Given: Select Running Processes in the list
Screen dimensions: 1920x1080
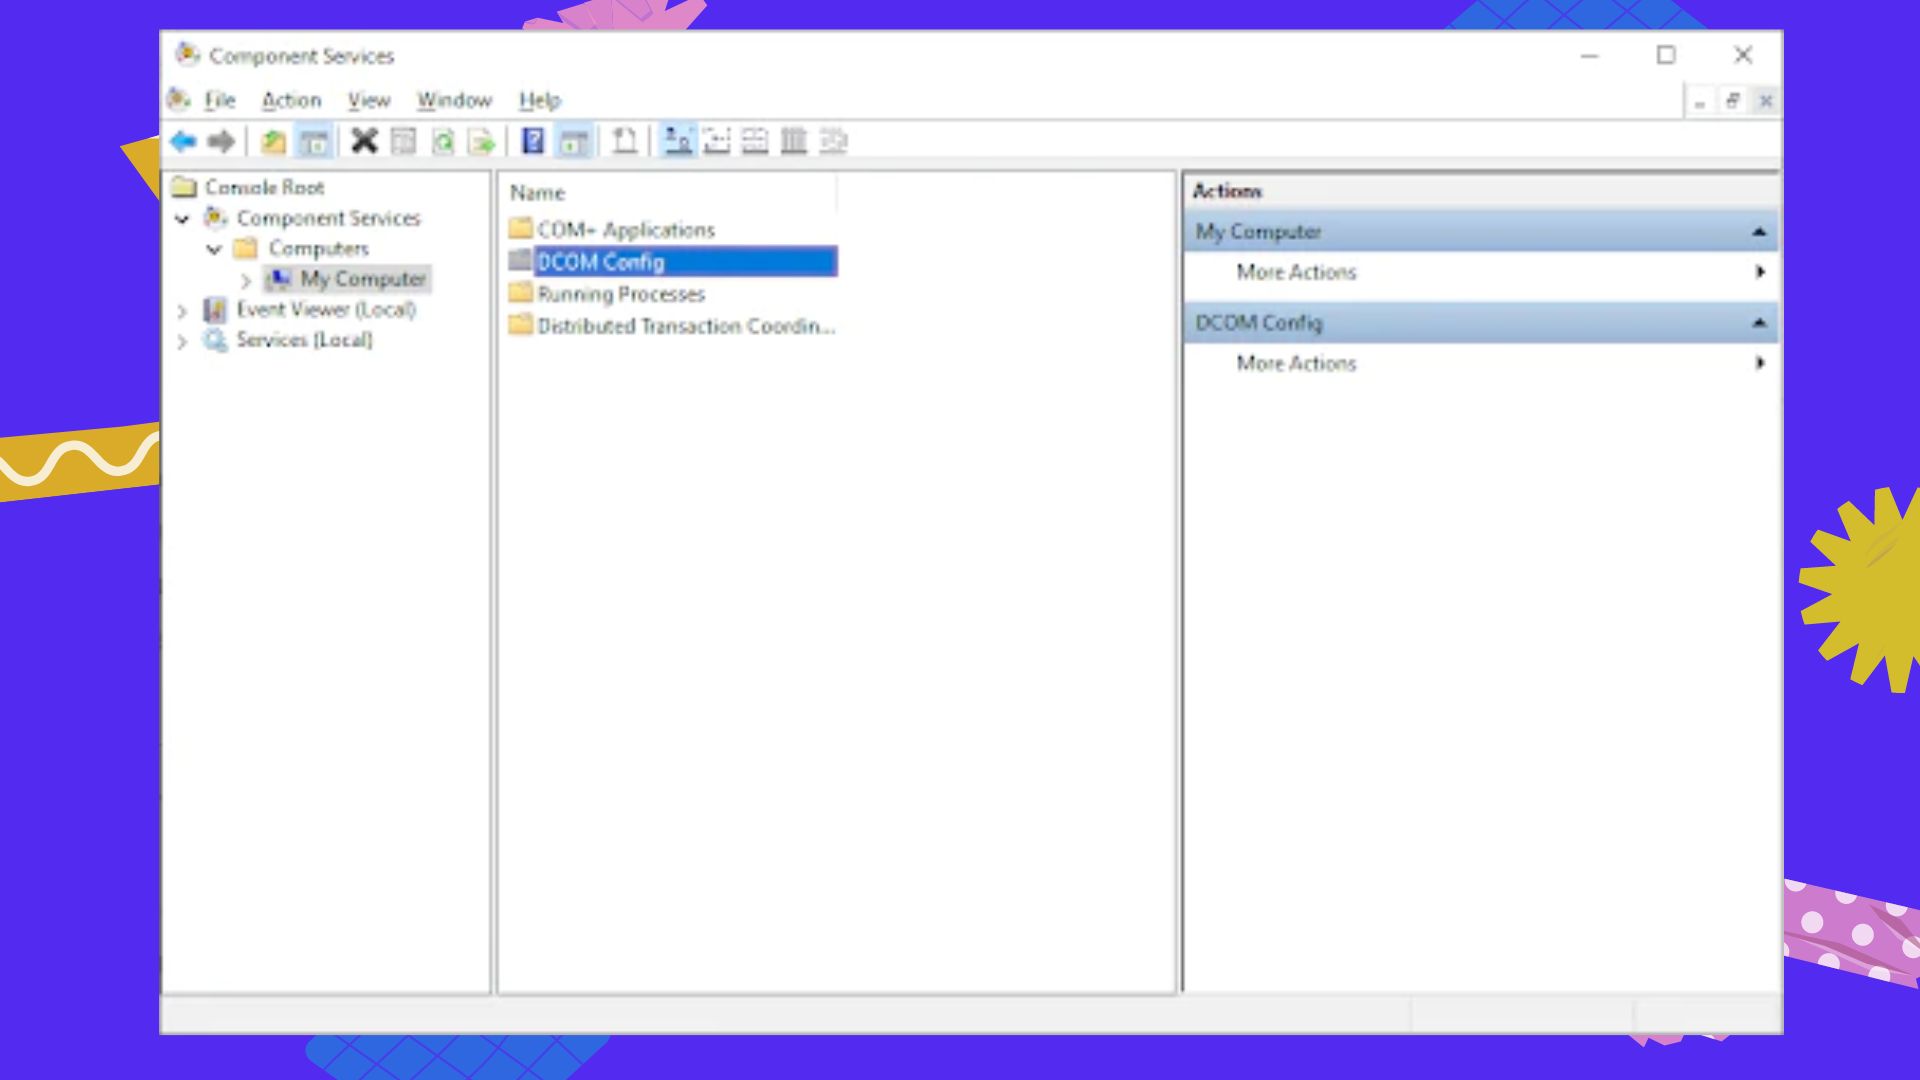Looking at the screenshot, I should pos(621,294).
